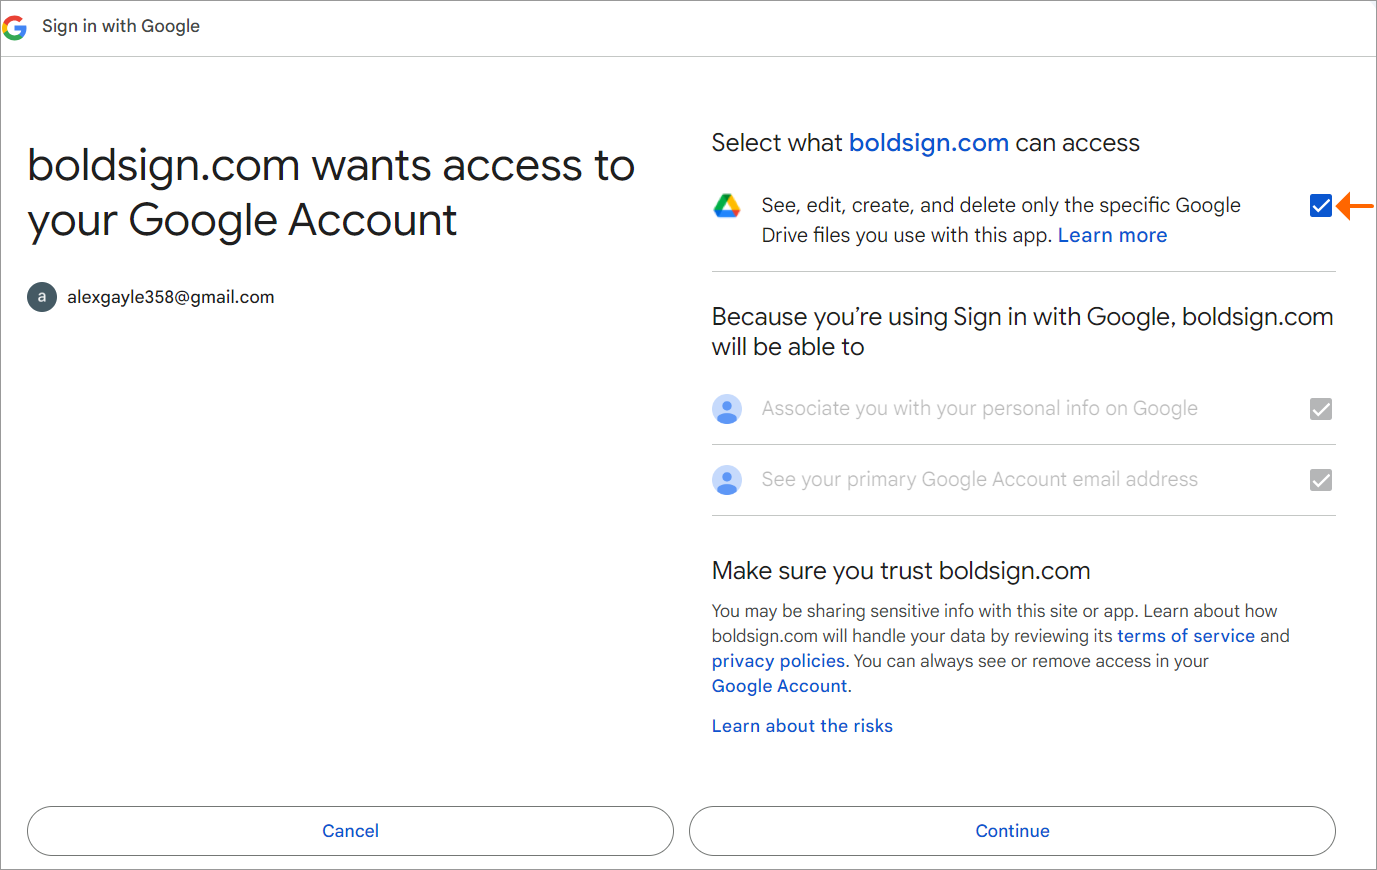Screen dimensions: 1377x870
Task: Click the email address permission profile icon
Action: [727, 480]
